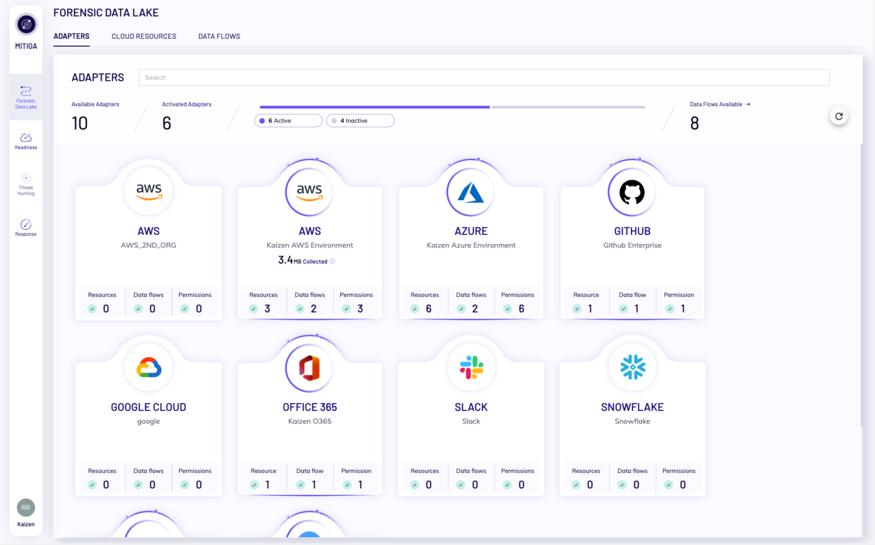Click the Data Flows Available count 8
This screenshot has width=875, height=545.
tap(694, 123)
